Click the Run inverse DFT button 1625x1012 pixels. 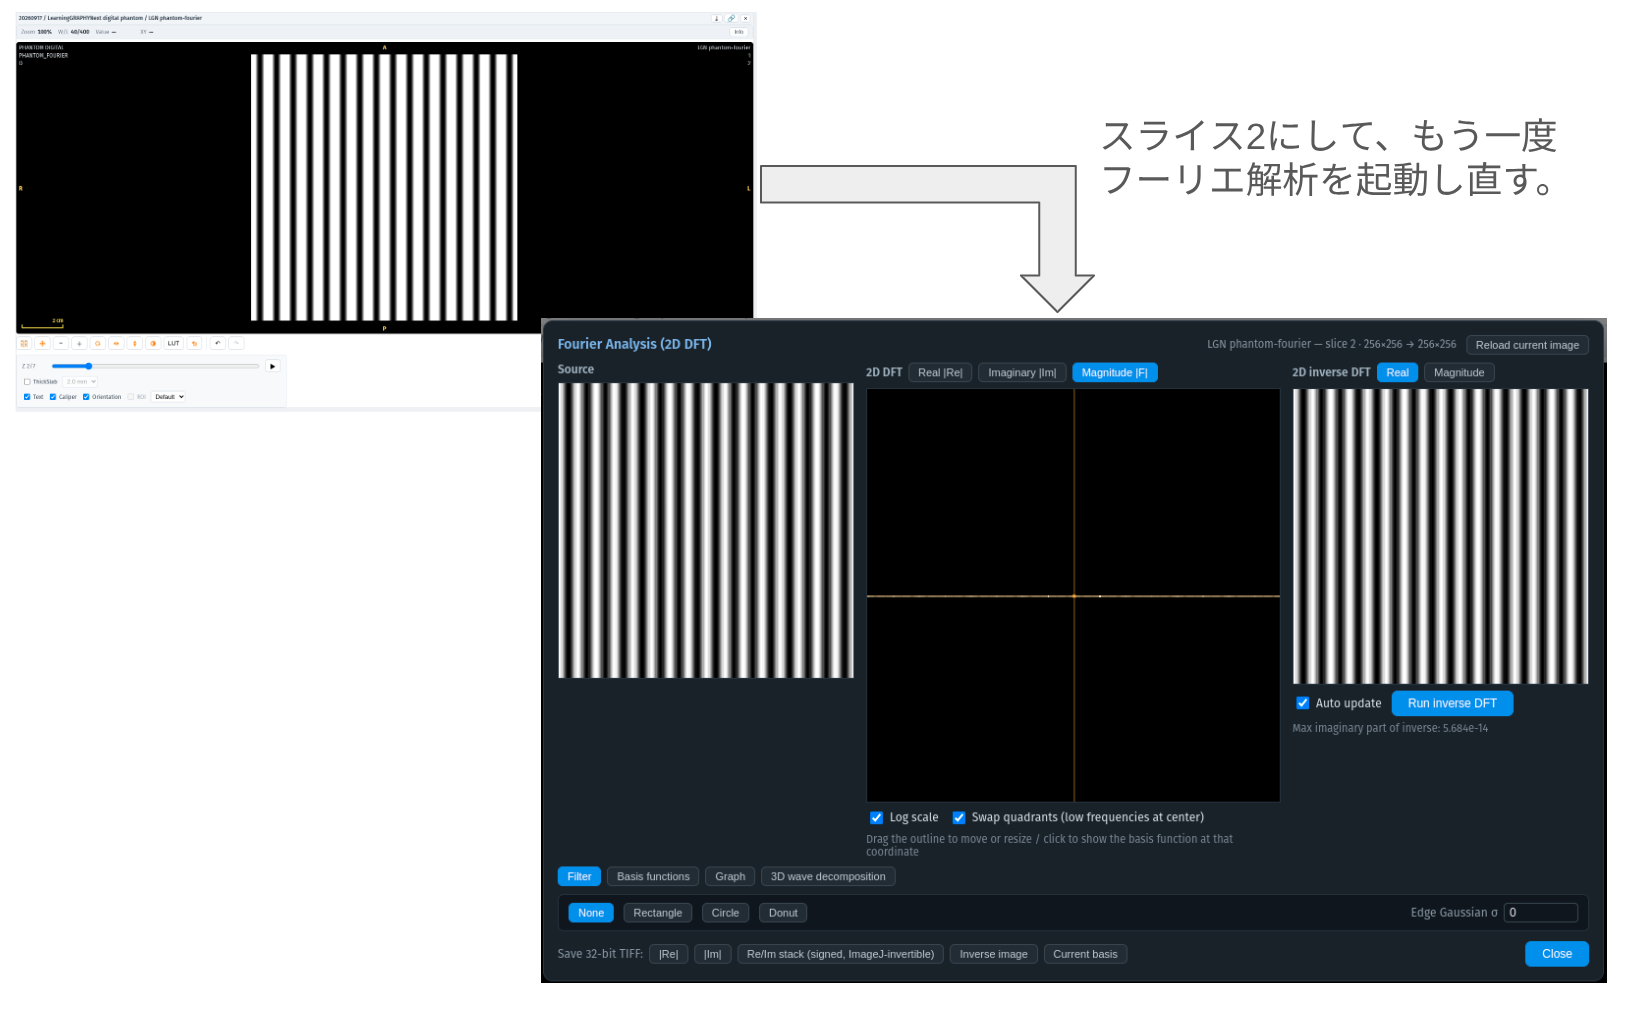[x=1452, y=703]
